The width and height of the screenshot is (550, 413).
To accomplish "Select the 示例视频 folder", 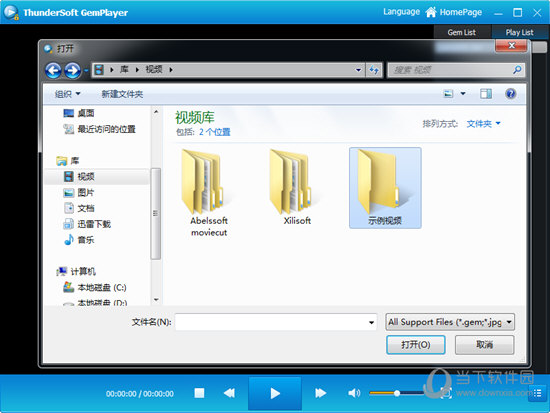I will [385, 188].
